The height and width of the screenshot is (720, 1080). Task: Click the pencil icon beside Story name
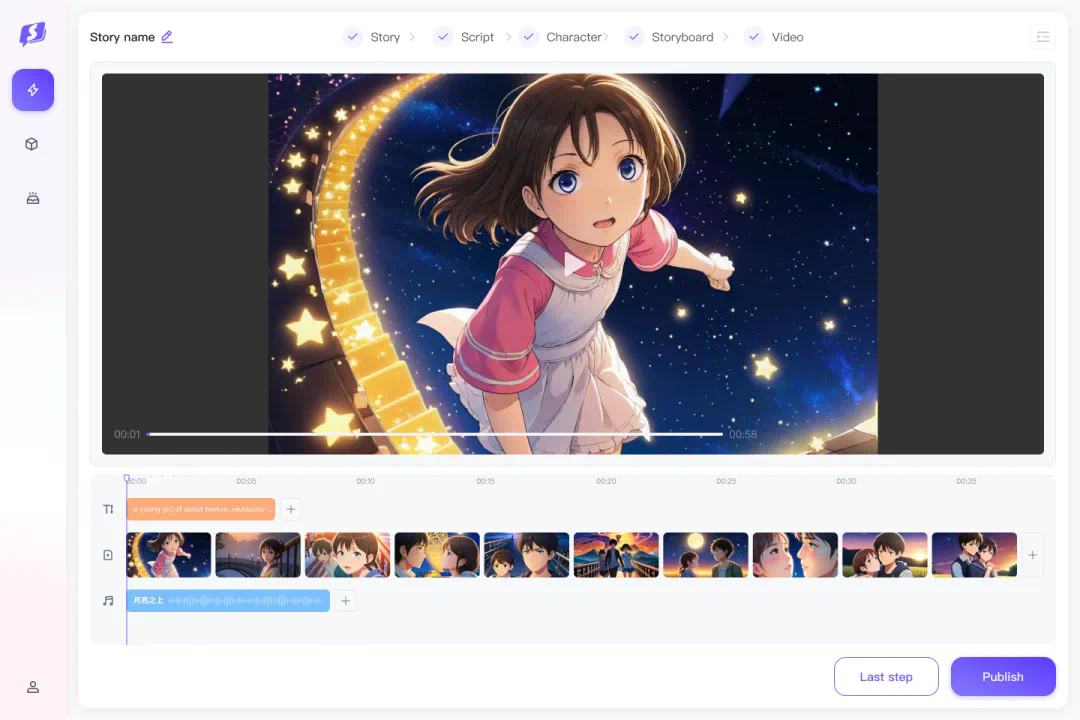point(167,37)
